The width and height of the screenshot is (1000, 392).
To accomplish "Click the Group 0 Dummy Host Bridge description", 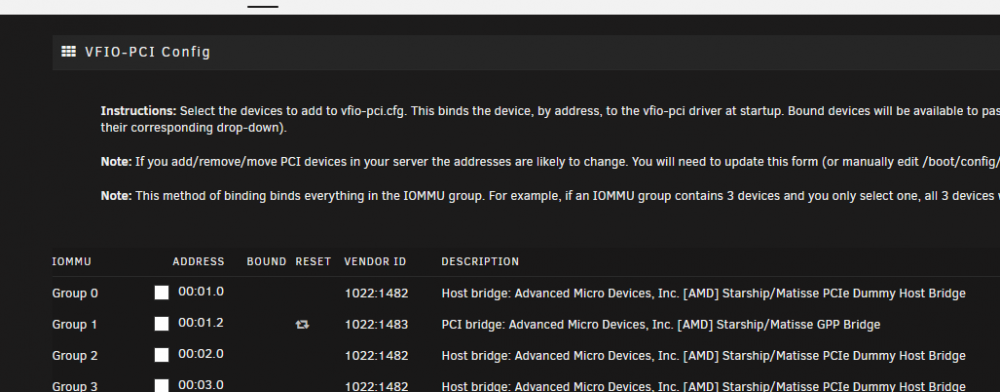I will (x=703, y=293).
